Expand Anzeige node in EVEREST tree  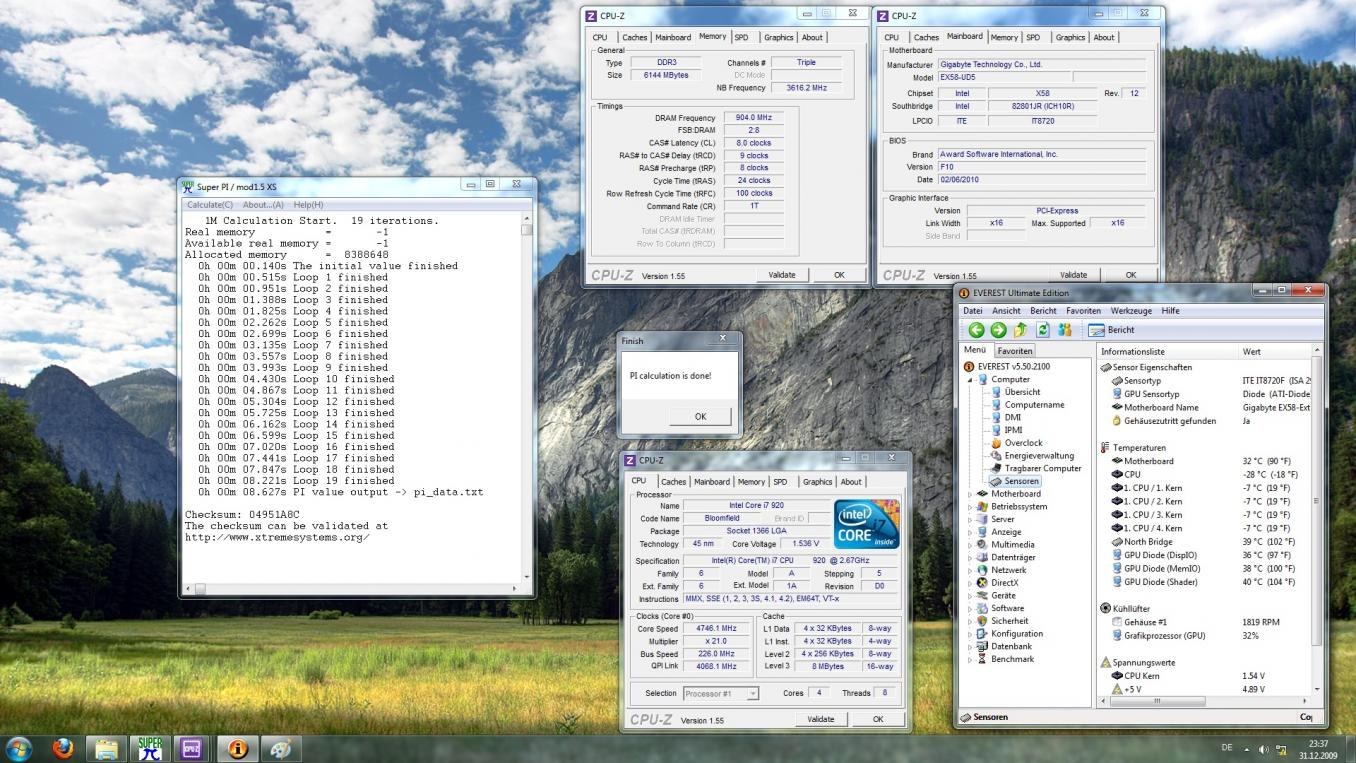[x=969, y=532]
